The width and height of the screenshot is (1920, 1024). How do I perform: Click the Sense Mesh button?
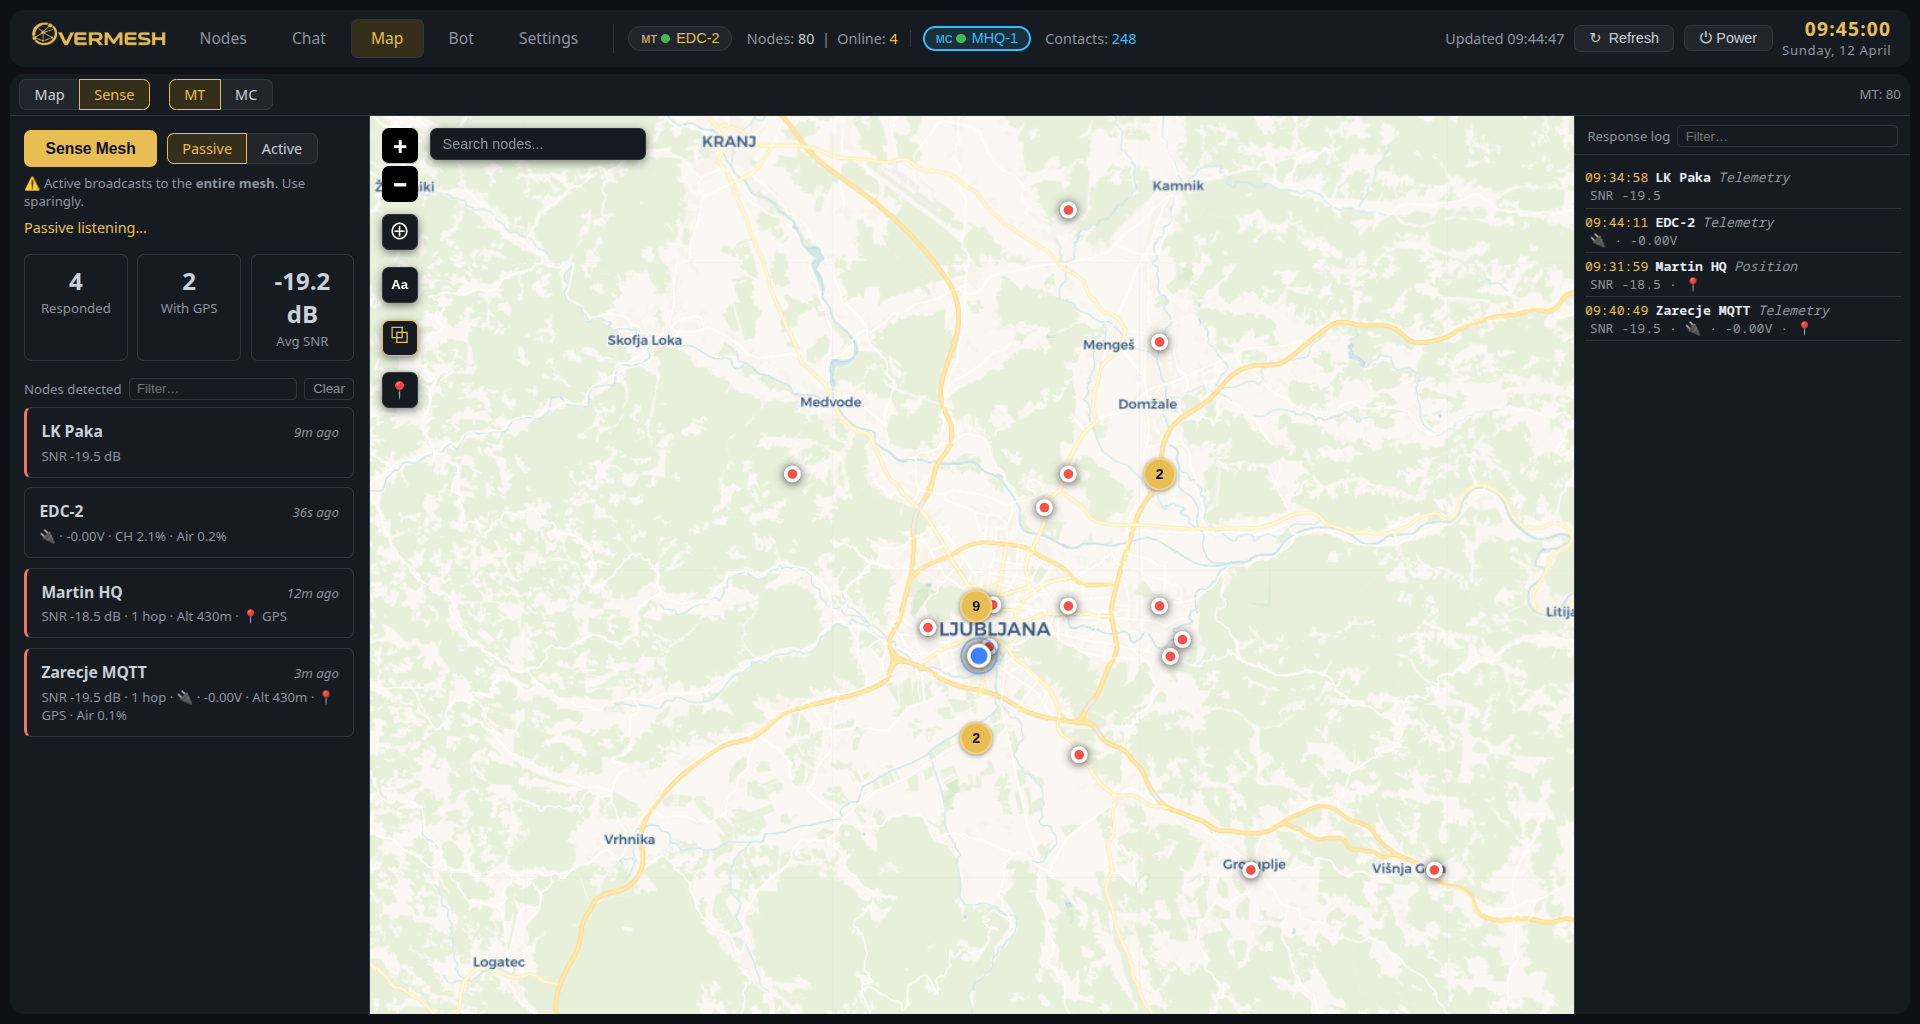90,148
